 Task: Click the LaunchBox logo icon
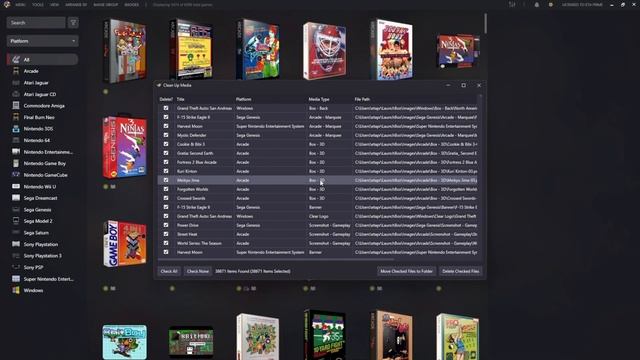coord(7,4)
